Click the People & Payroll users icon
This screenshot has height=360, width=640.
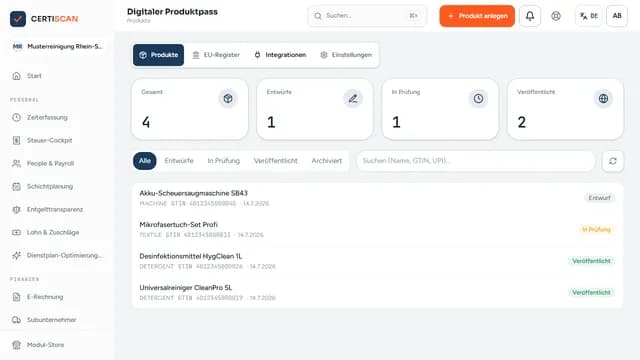coord(16,163)
